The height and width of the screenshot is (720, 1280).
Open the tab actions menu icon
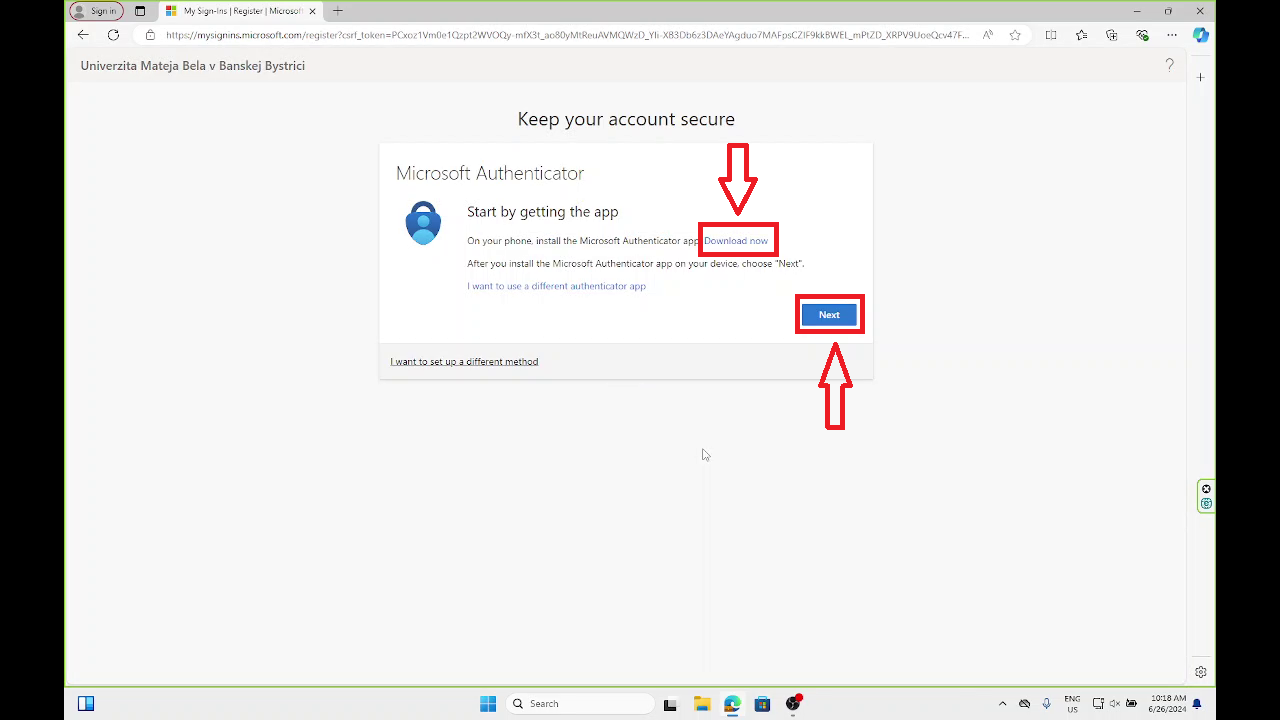tap(140, 11)
